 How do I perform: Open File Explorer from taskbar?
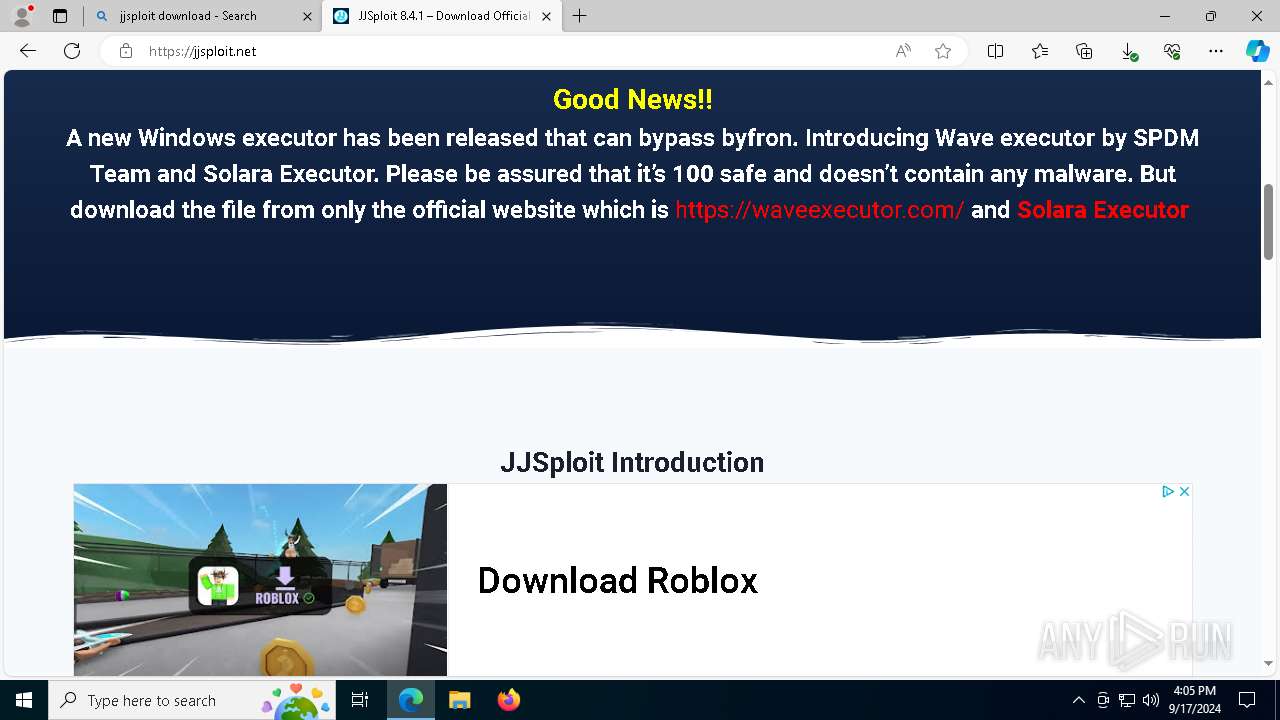459,700
